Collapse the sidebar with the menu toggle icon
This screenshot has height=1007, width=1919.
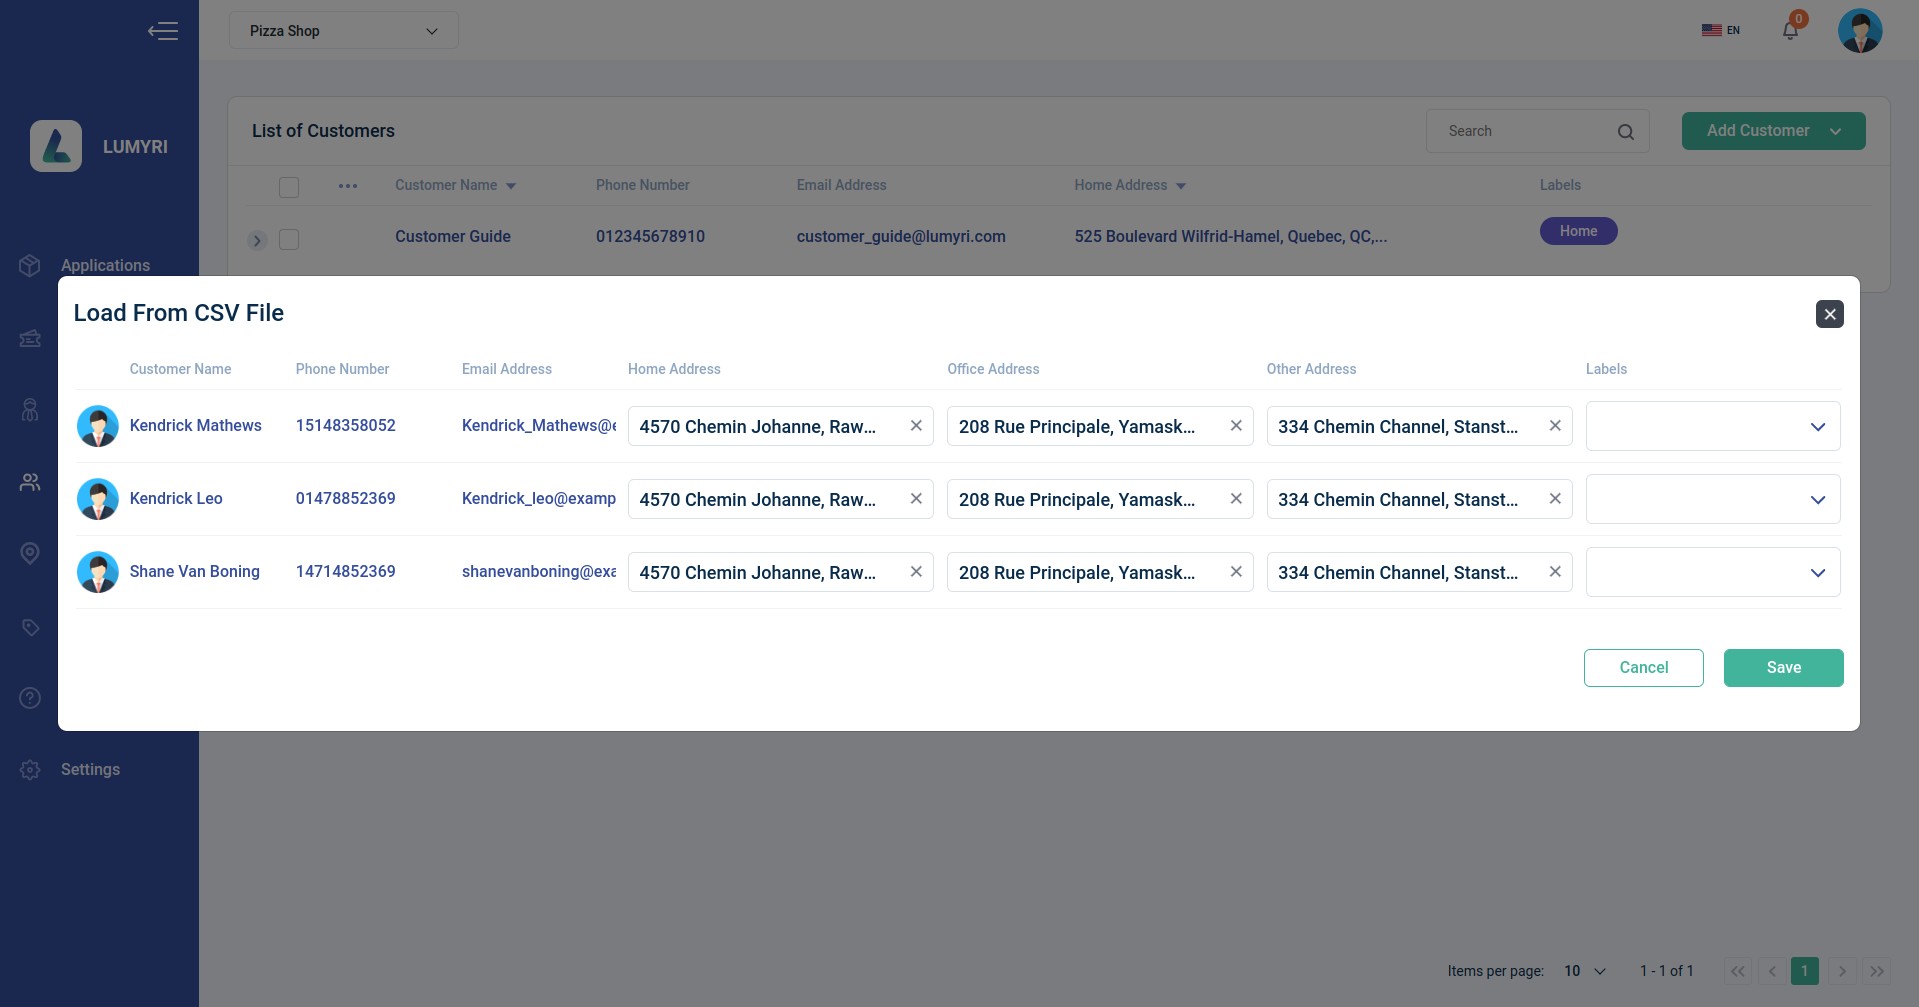pyautogui.click(x=163, y=31)
